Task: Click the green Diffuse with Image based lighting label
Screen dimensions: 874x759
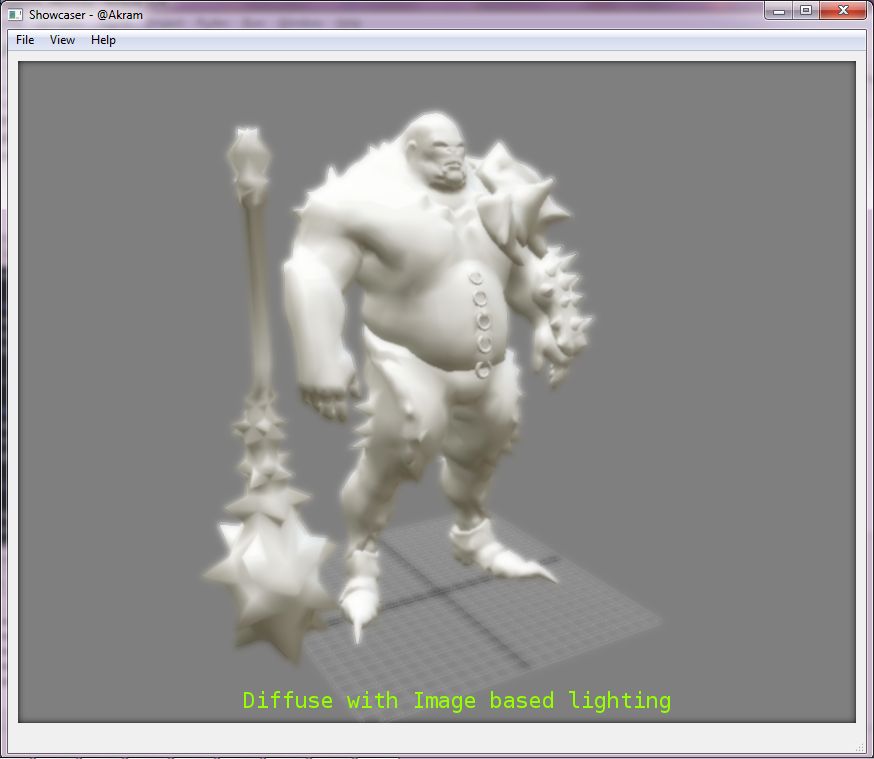Action: pos(456,700)
